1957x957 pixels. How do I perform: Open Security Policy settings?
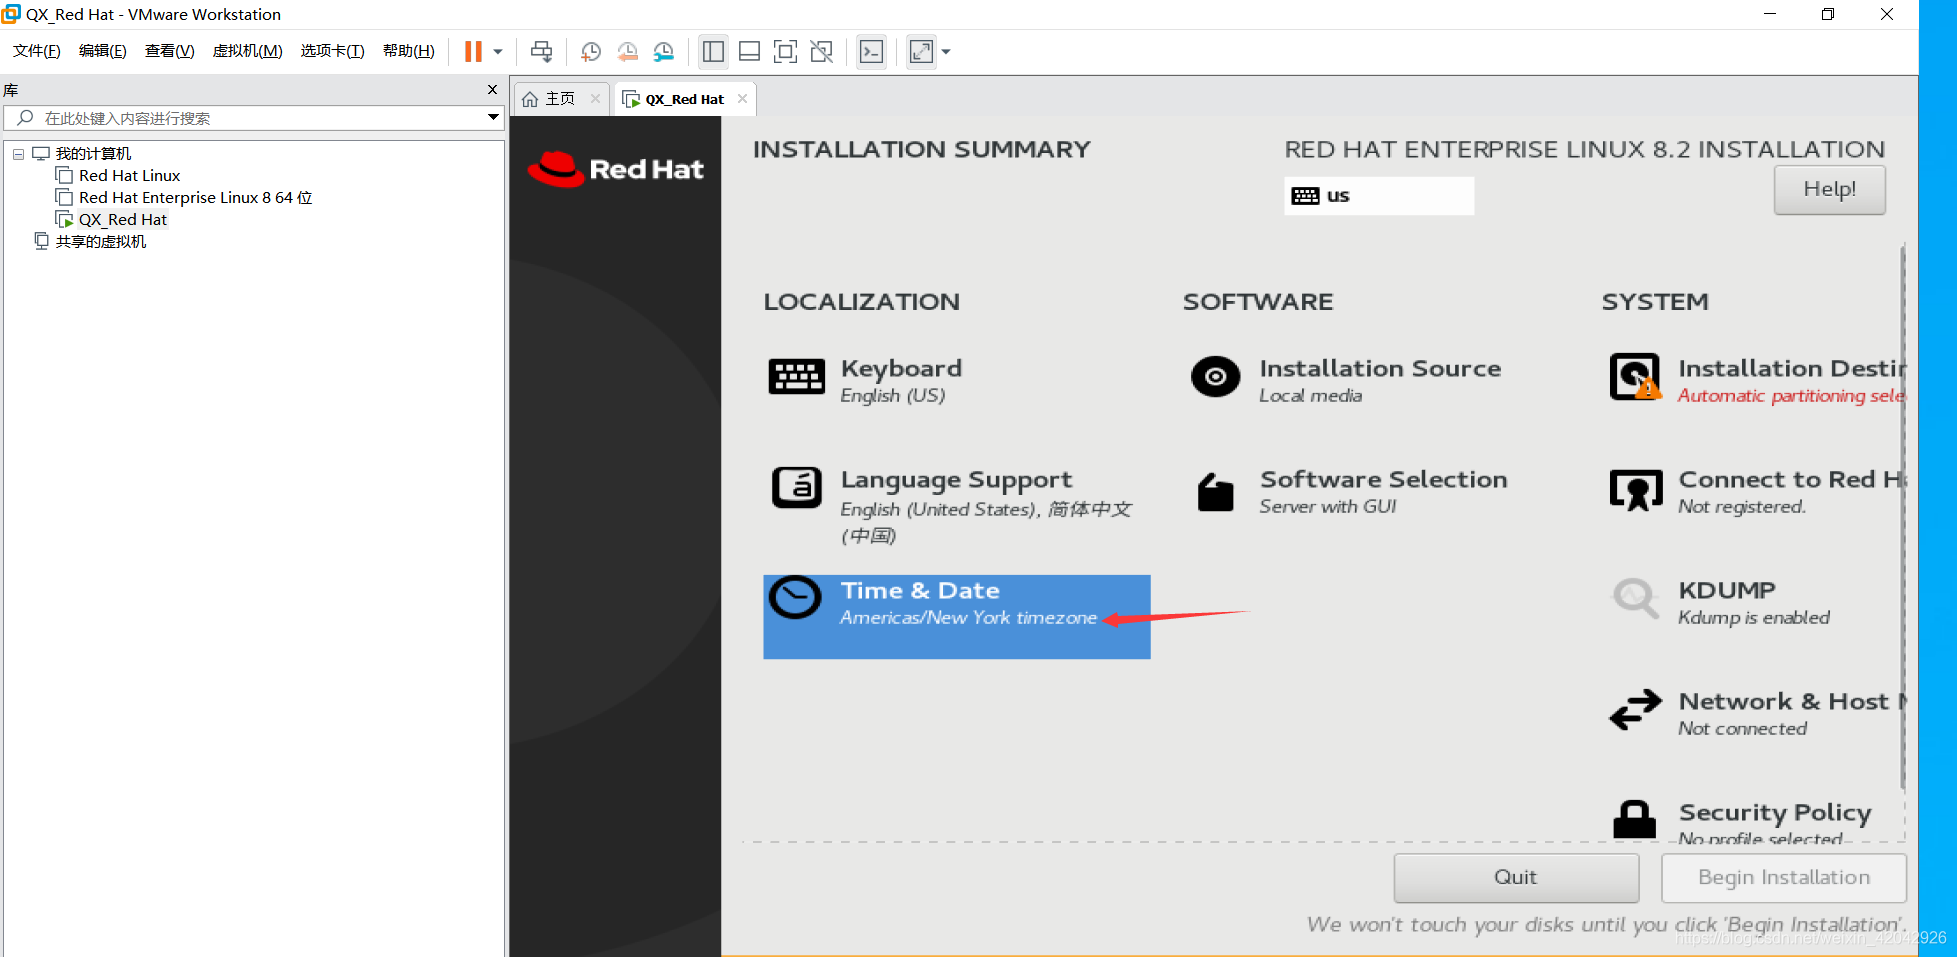coord(1775,821)
